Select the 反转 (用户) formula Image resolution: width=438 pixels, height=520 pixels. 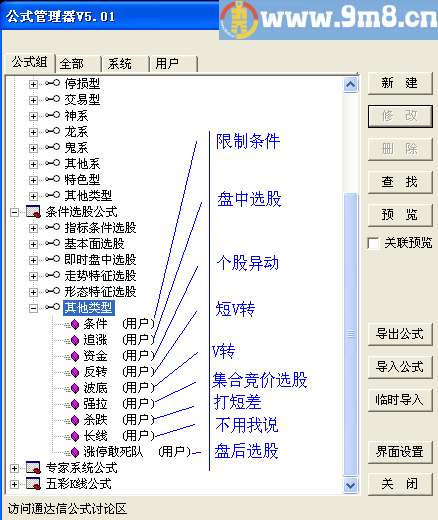tap(119, 372)
